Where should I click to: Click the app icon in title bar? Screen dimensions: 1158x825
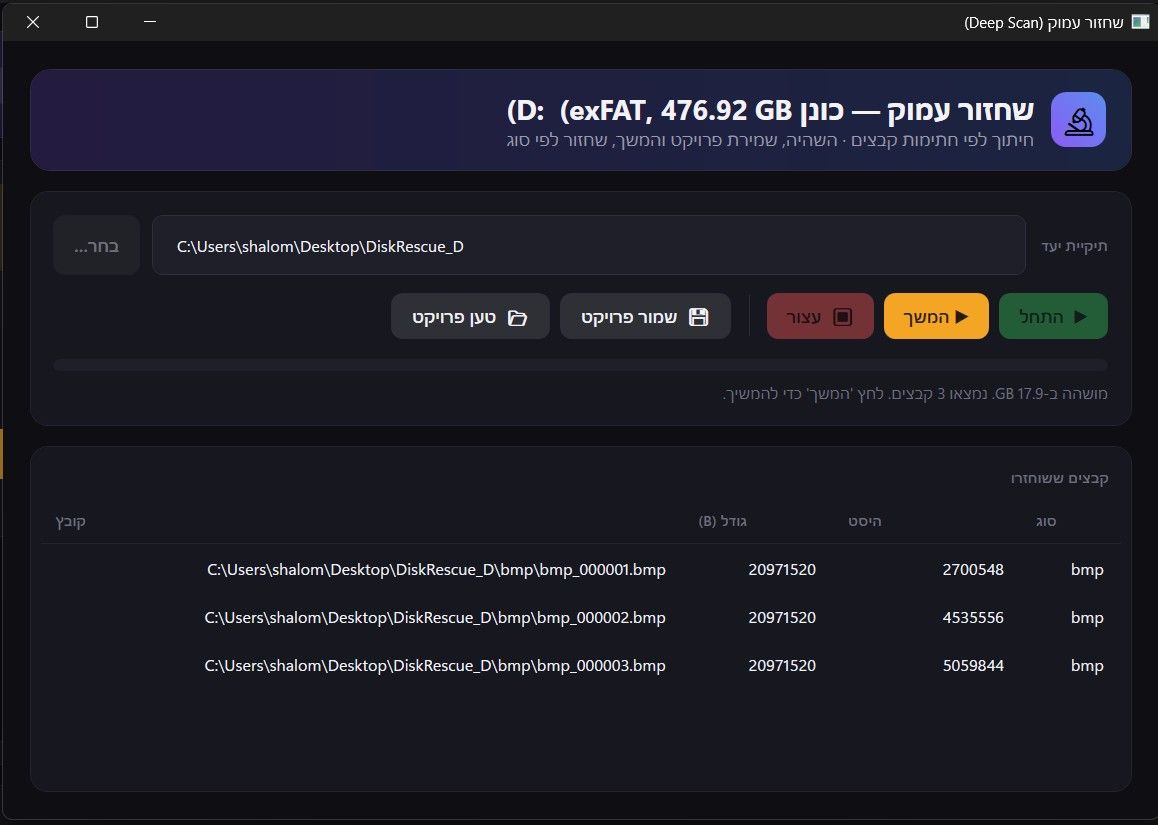pyautogui.click(x=1140, y=22)
